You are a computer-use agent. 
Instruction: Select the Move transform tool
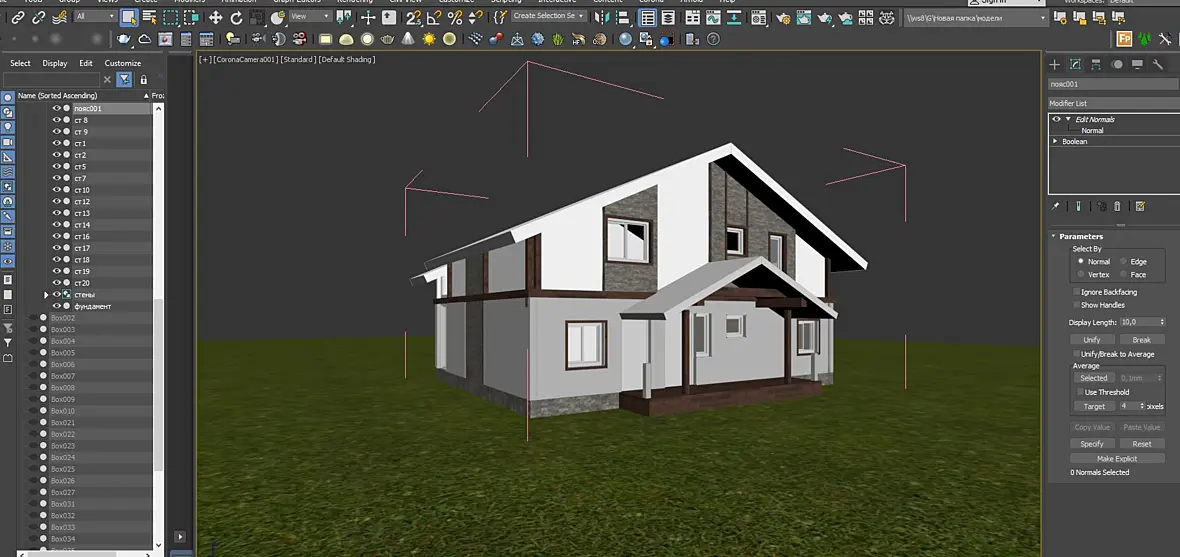coord(215,17)
